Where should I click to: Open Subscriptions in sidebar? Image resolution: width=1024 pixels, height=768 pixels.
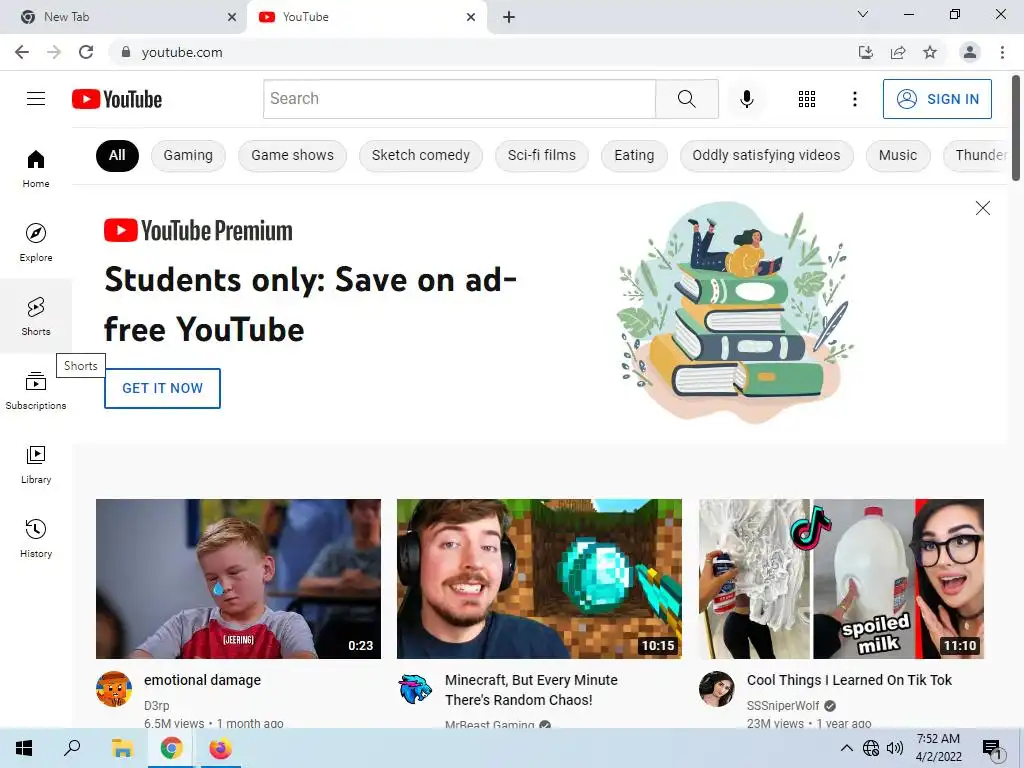point(36,390)
